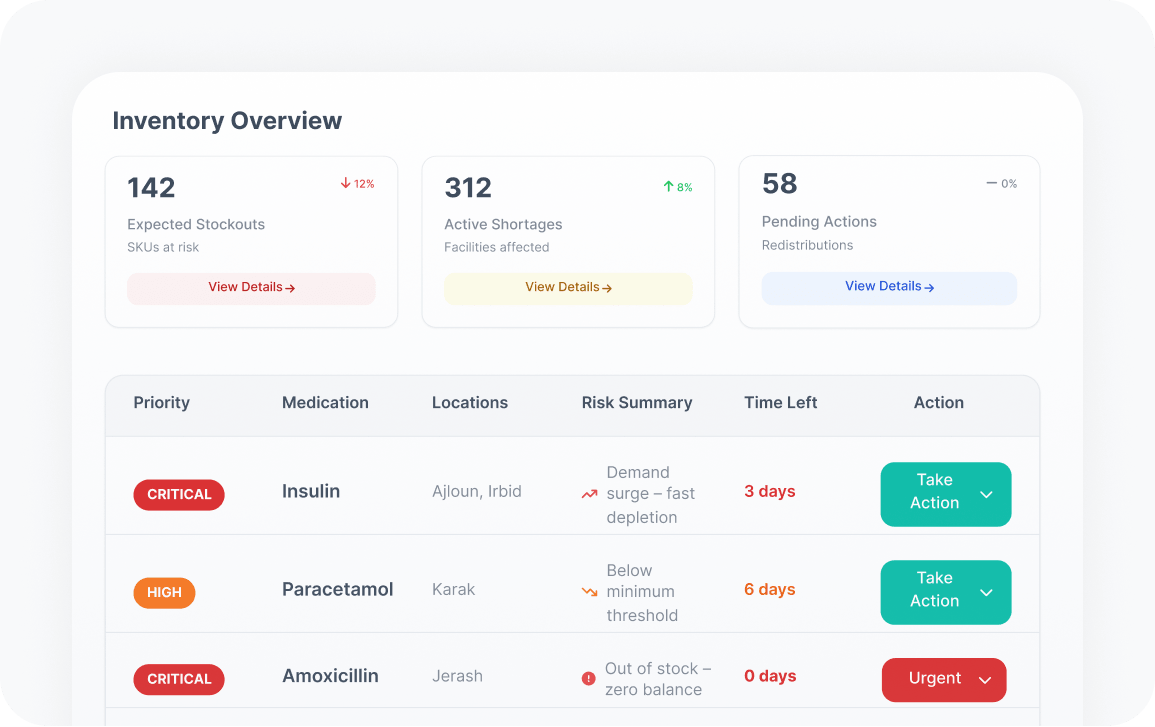
Task: Click the CRITICAL badge on the Insulin row
Action: pyautogui.click(x=179, y=494)
